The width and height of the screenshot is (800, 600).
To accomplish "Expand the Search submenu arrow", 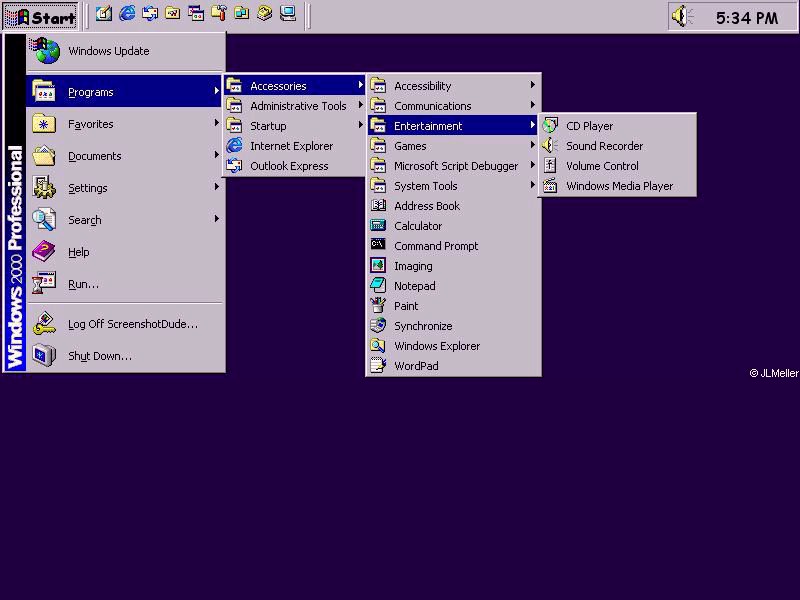I will click(216, 219).
